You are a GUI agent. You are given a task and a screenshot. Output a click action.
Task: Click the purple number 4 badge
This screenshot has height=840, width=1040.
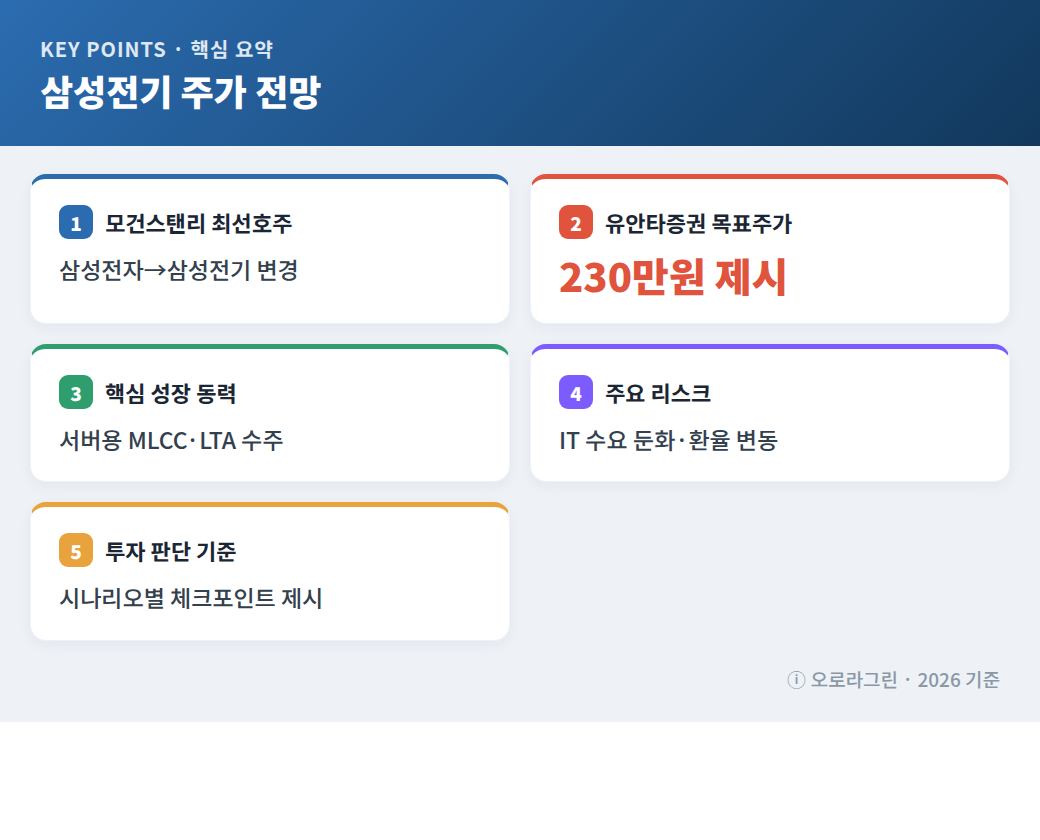click(576, 392)
